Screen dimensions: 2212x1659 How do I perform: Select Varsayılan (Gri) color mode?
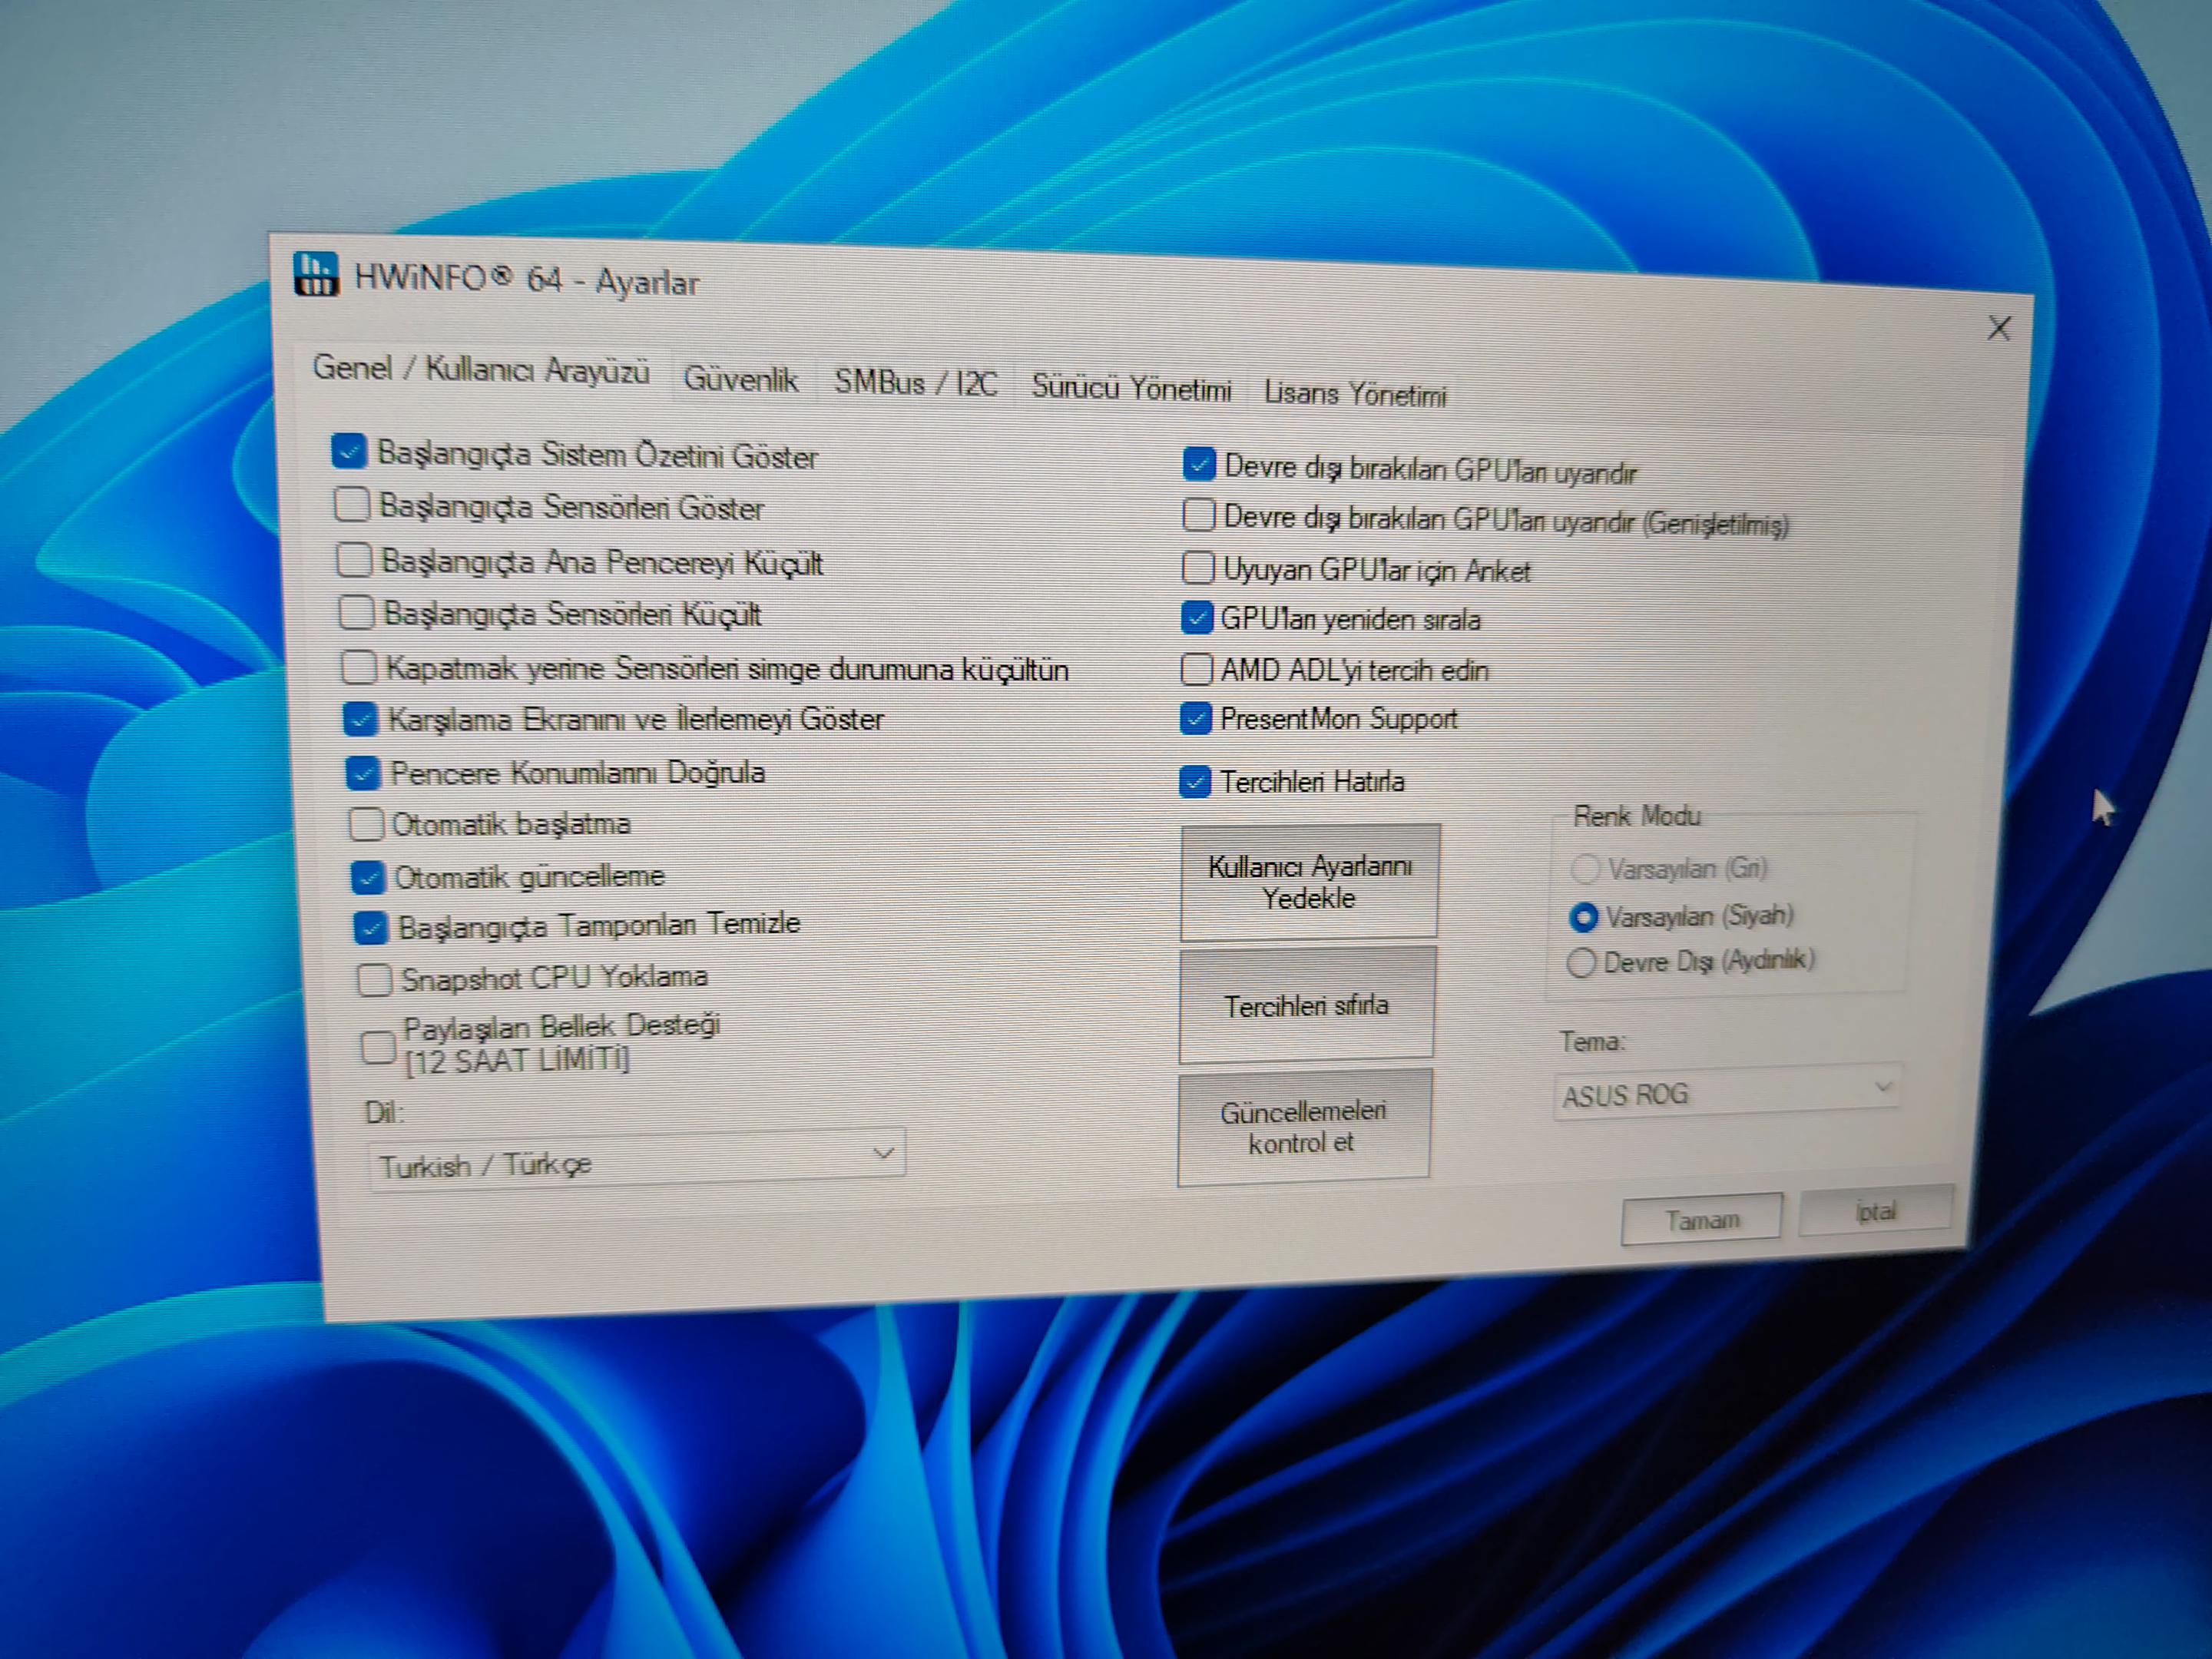(1585, 868)
